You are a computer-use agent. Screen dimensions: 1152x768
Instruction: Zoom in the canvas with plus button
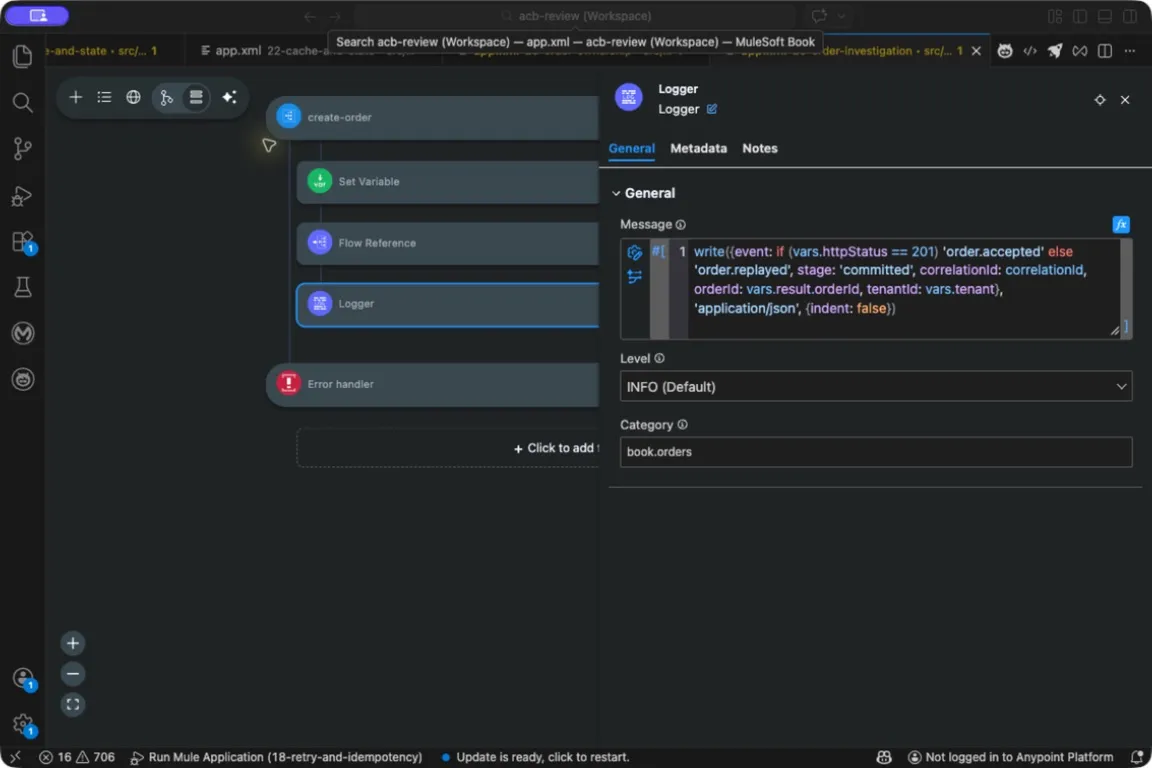click(x=73, y=643)
